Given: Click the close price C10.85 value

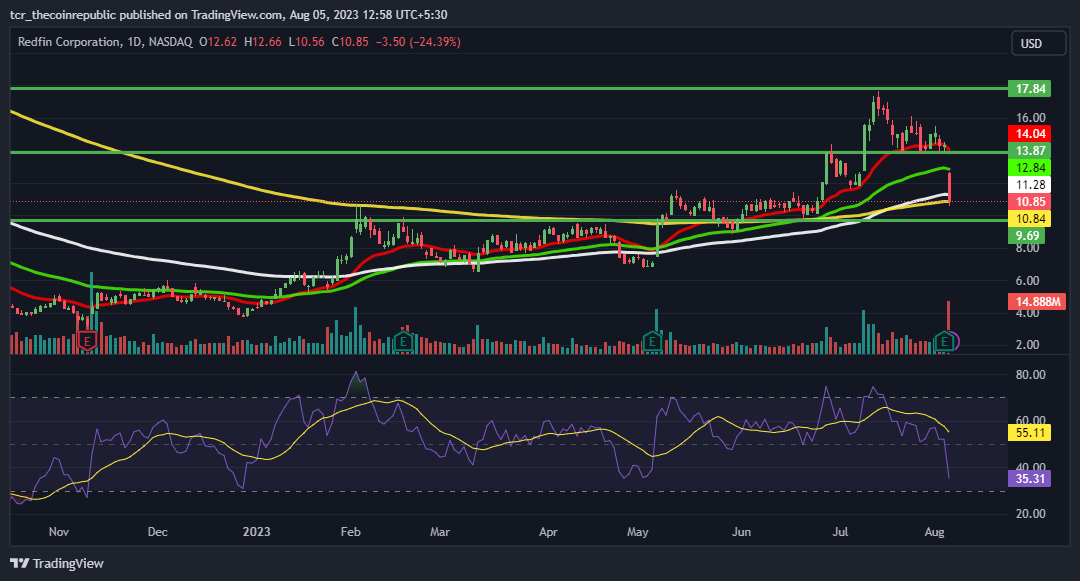Looking at the screenshot, I should pyautogui.click(x=350, y=42).
